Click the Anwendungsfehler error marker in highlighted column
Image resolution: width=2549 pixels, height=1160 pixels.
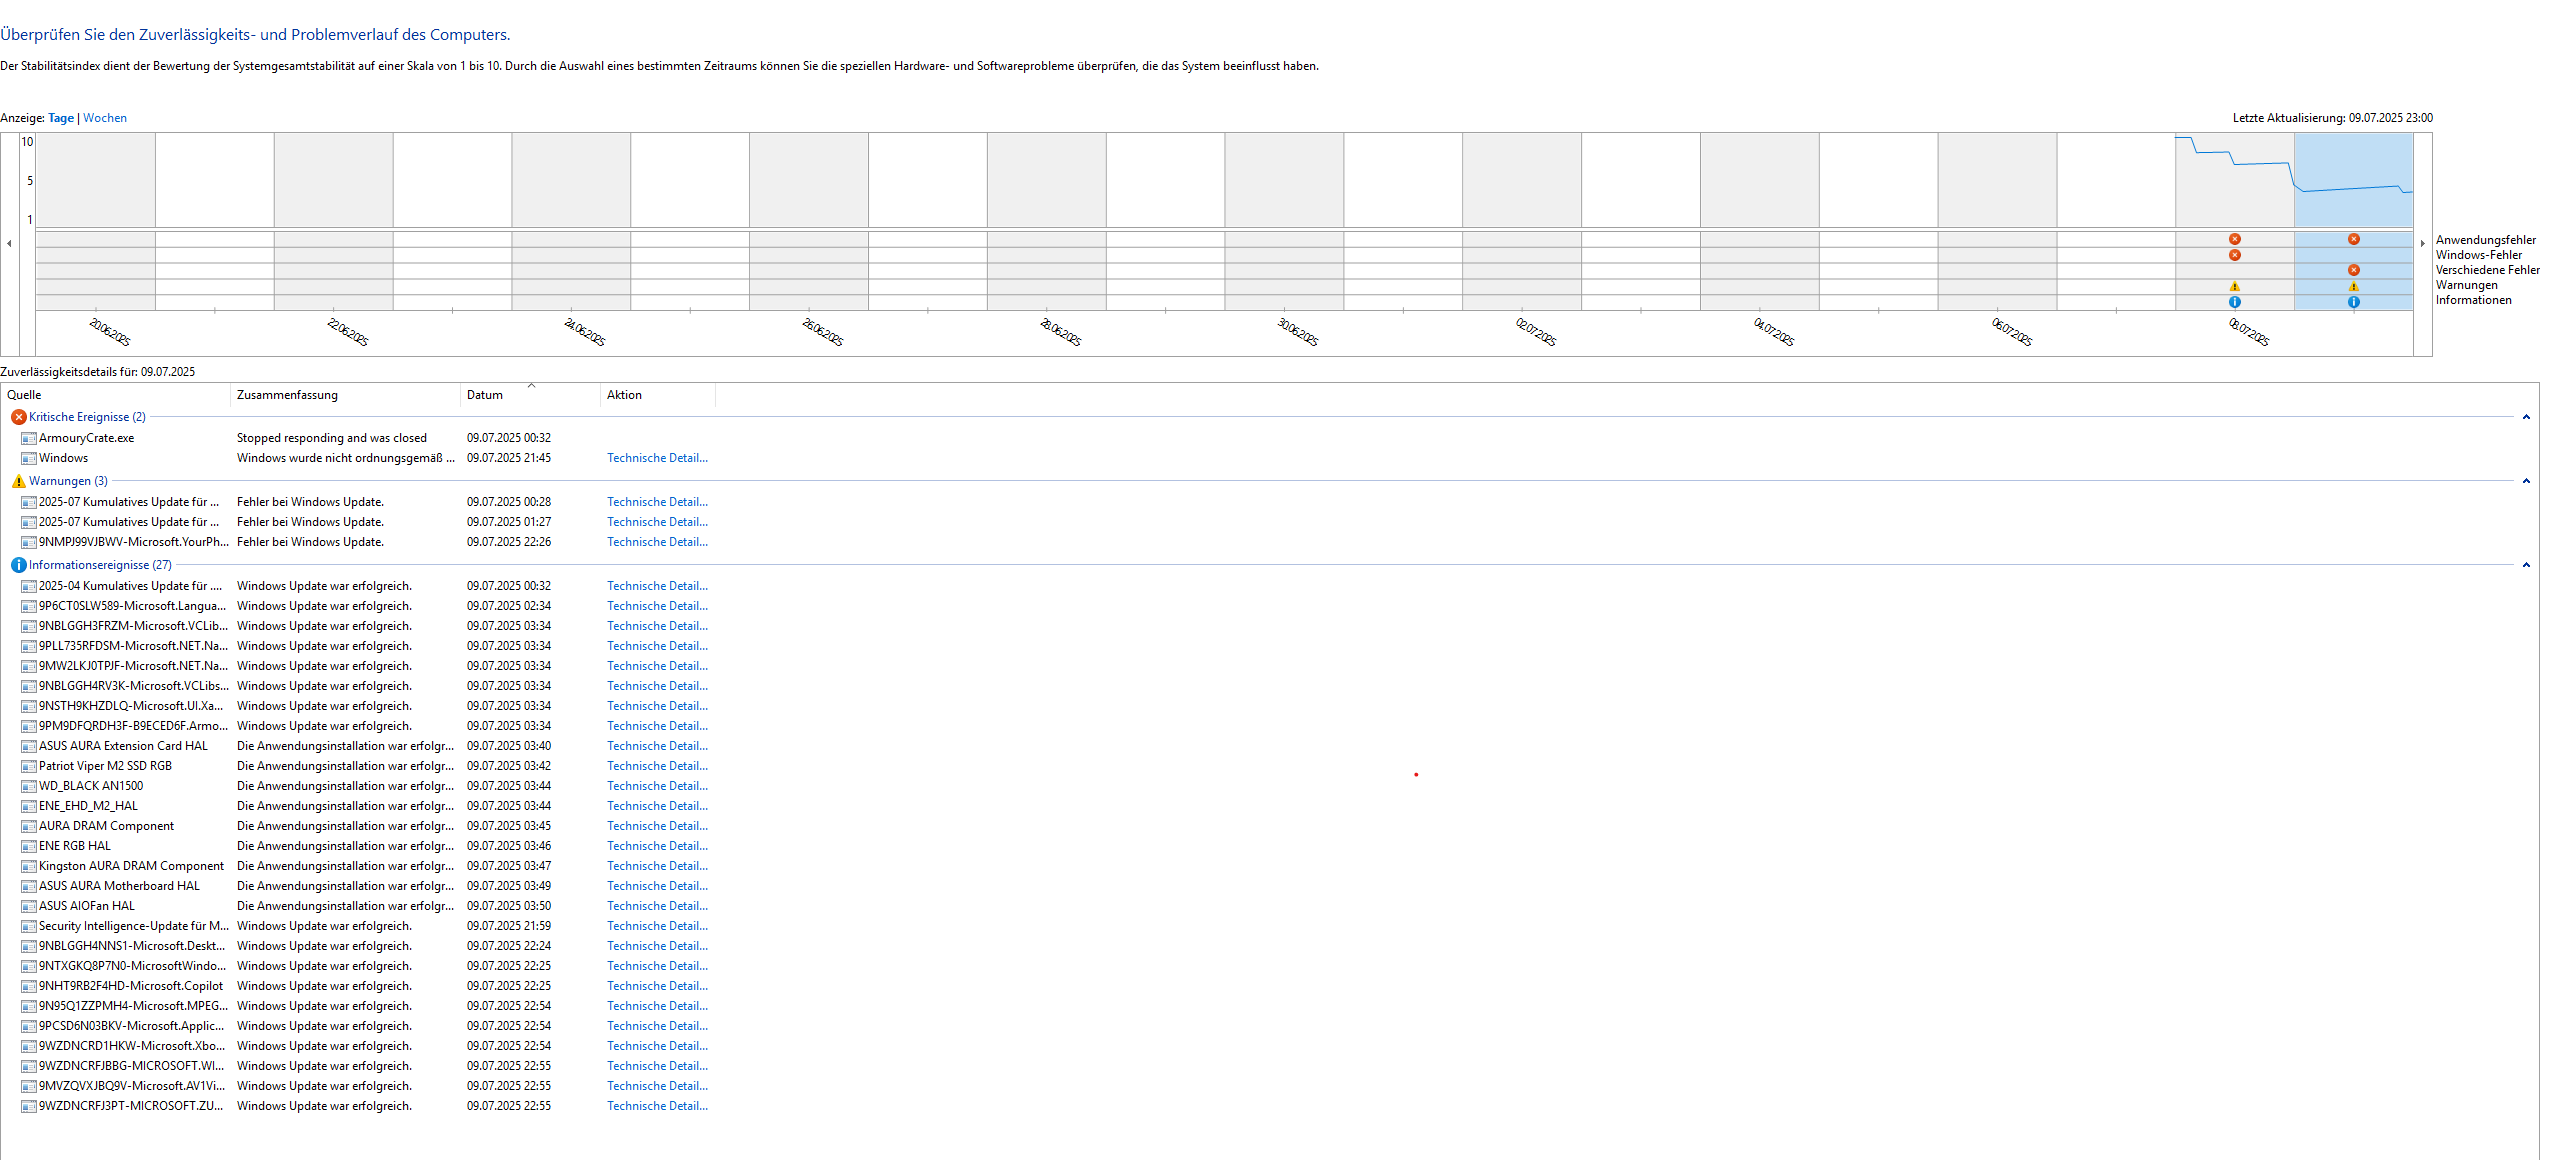2353,239
